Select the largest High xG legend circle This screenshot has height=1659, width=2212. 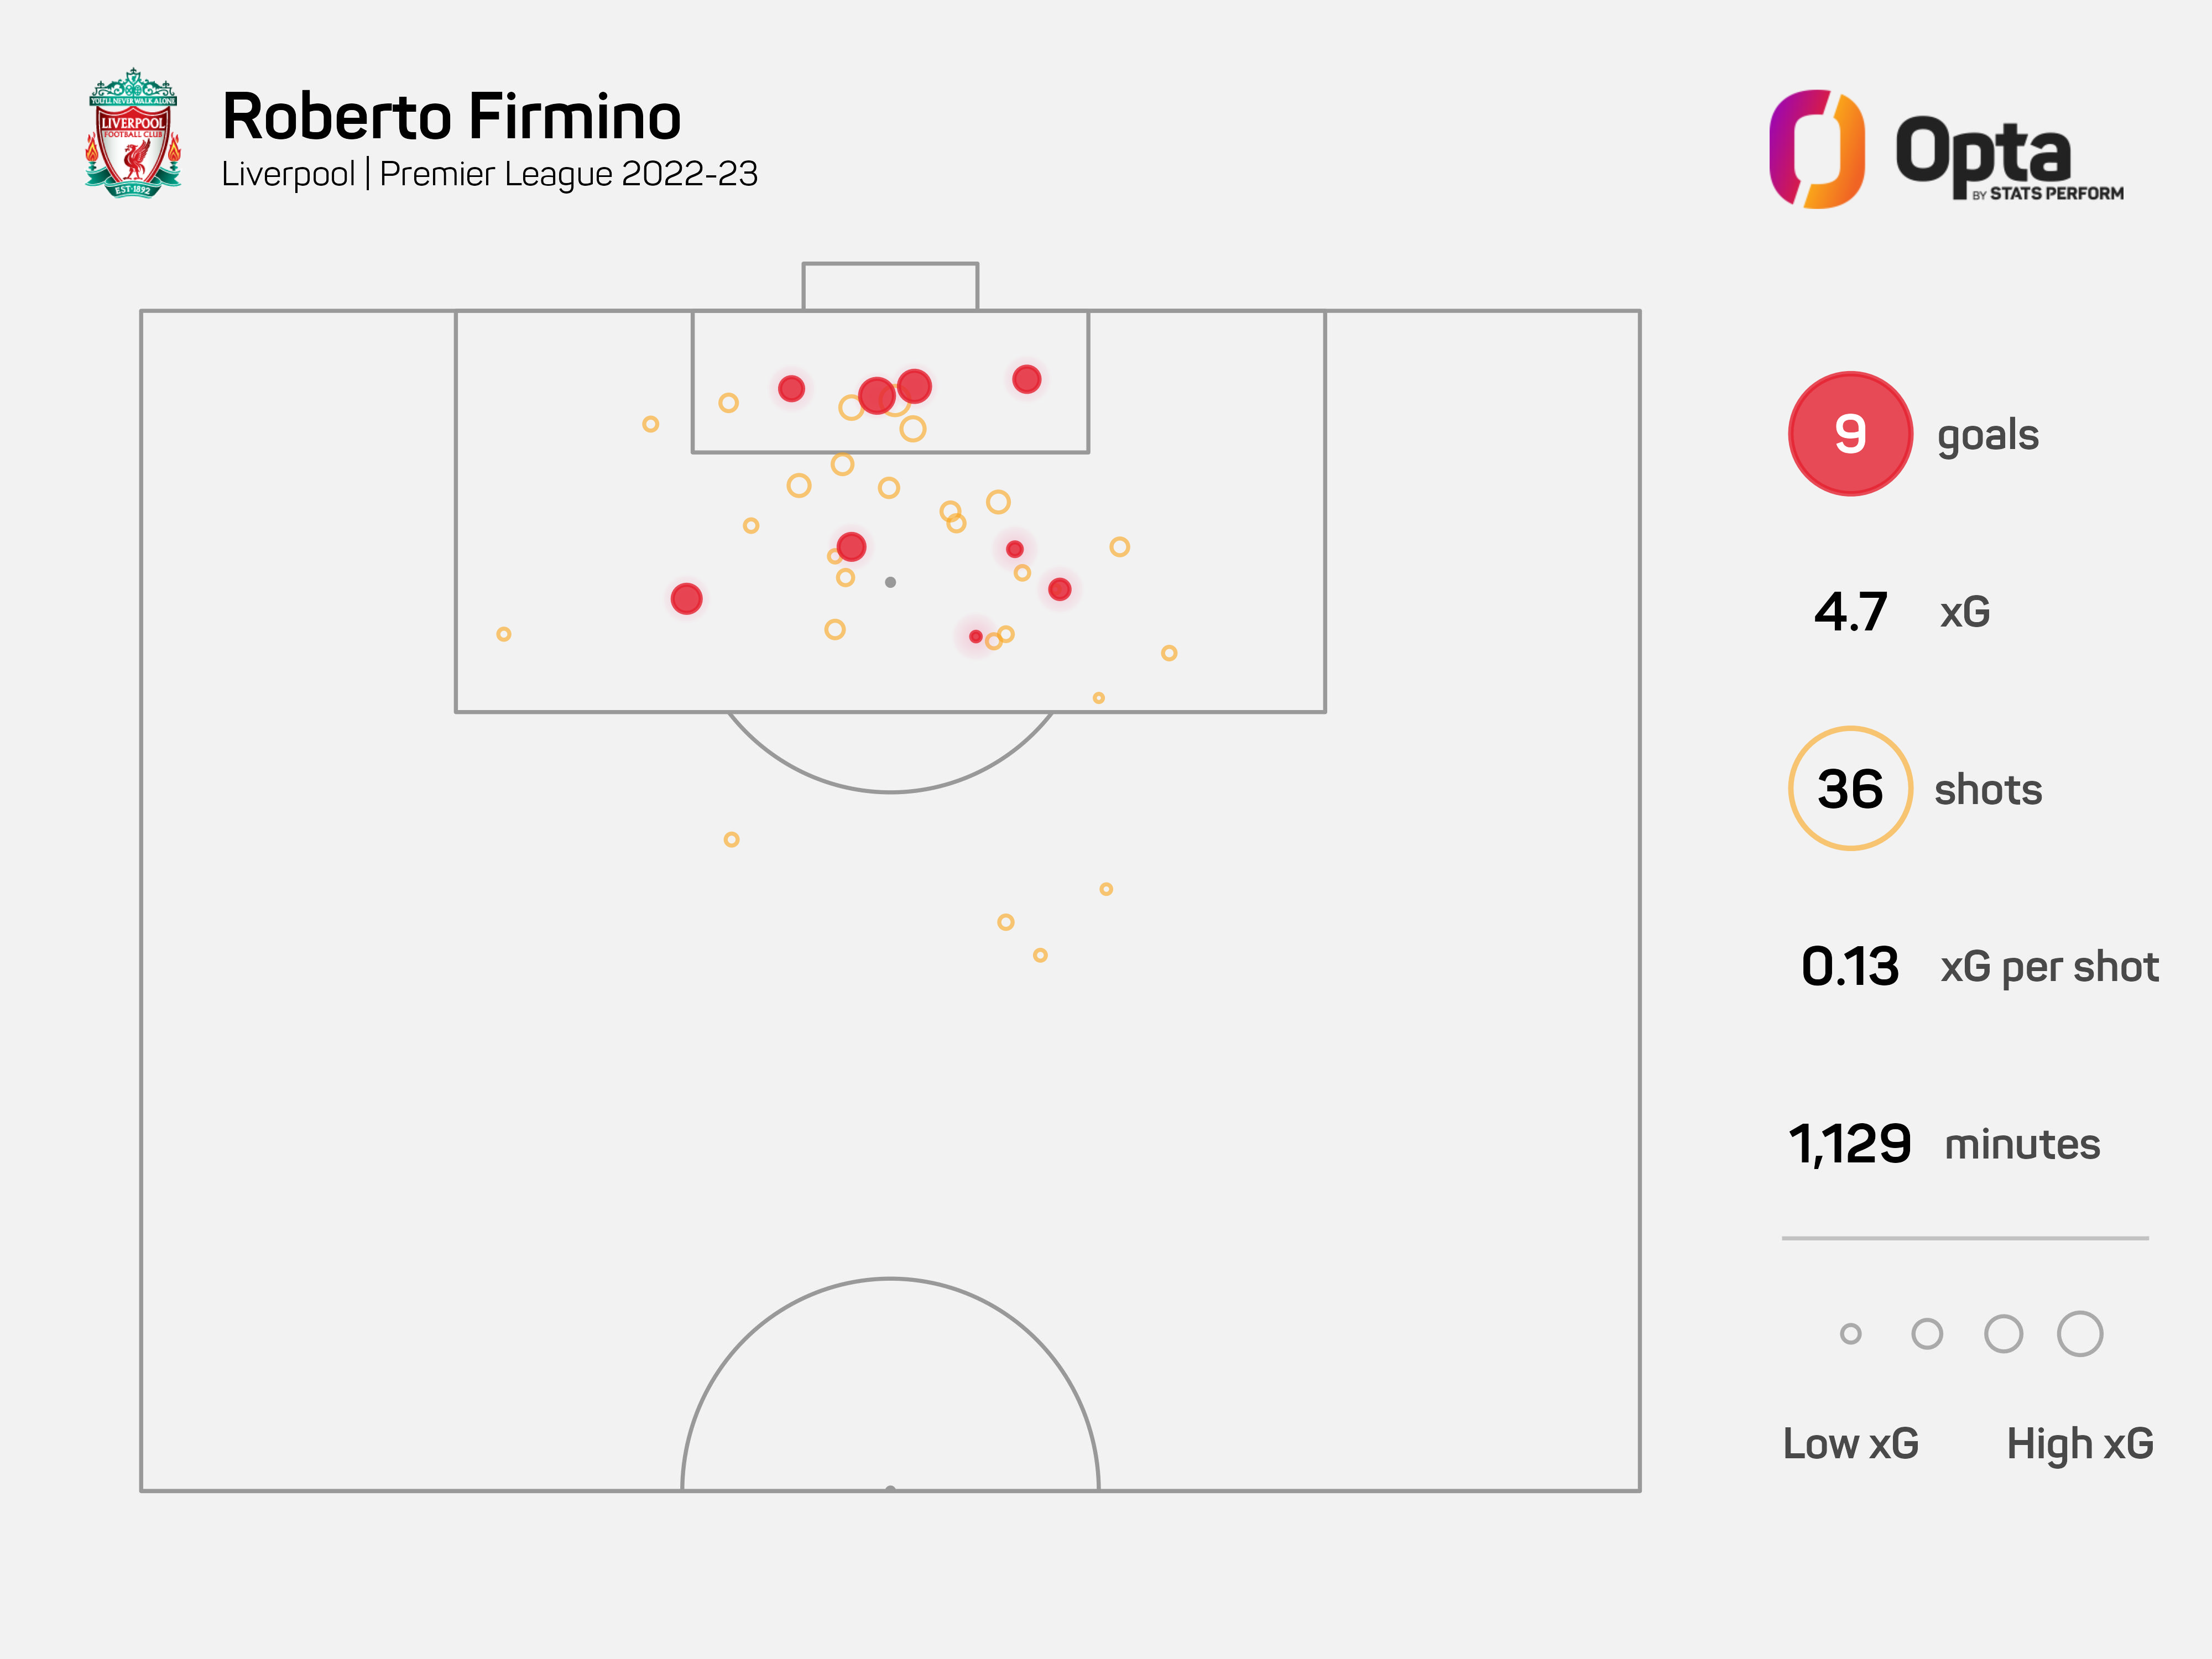(2079, 1334)
